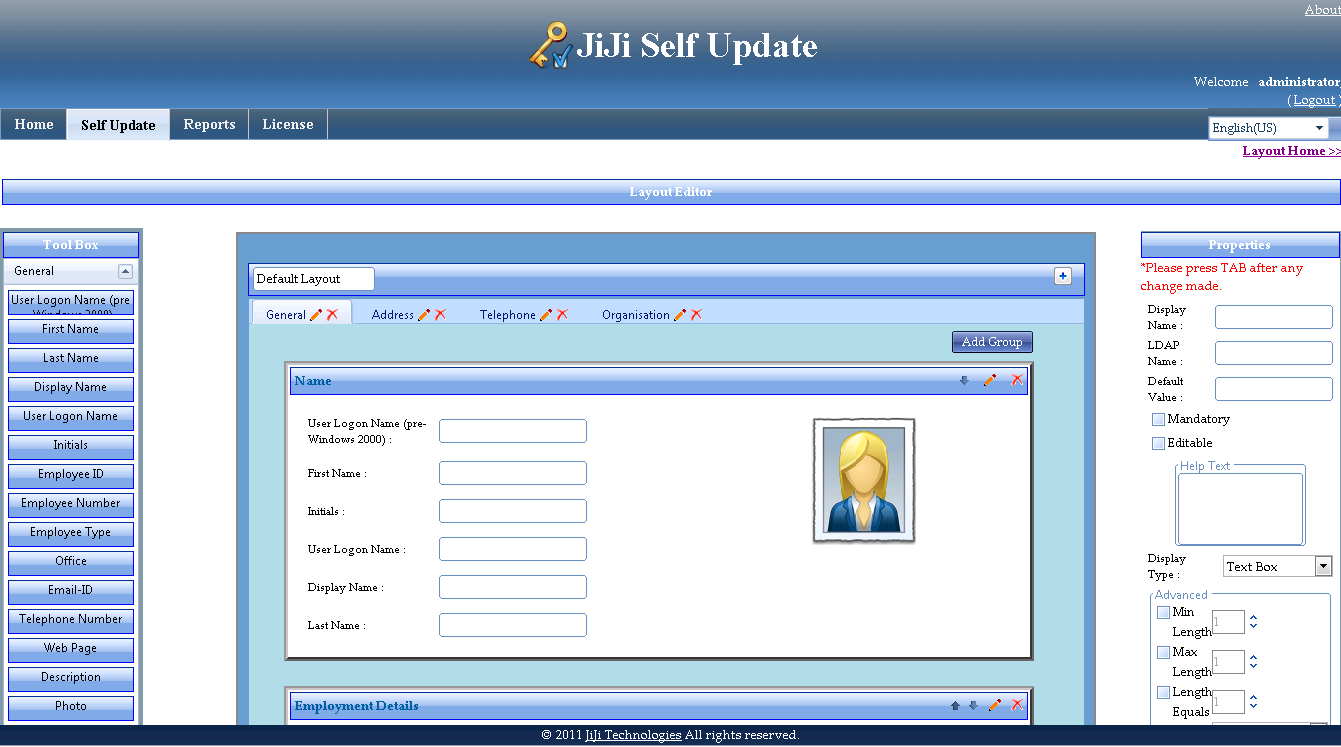This screenshot has height=747, width=1341.
Task: Edit the Telephone tab pencil icon
Action: pos(546,314)
